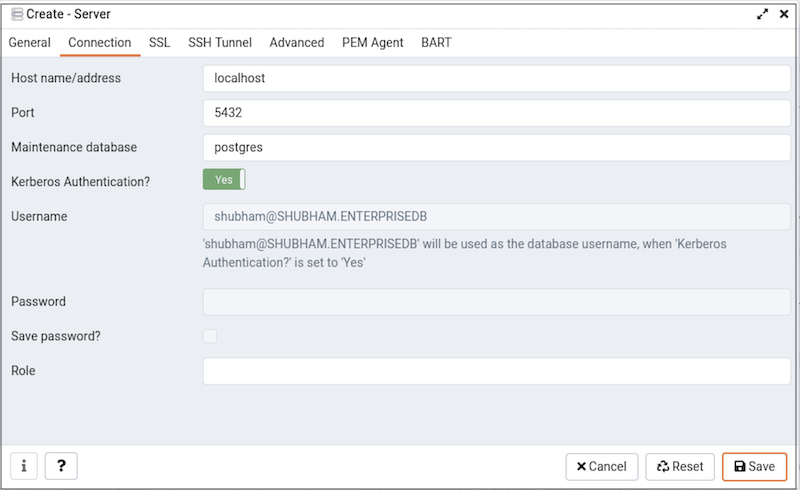Go to the Advanced tab
800x490 pixels.
pyautogui.click(x=296, y=42)
